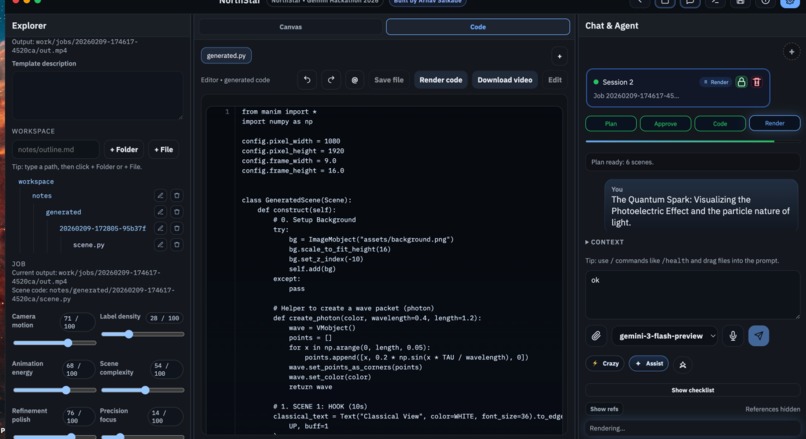Attach a file with the paperclip icon
Image resolution: width=806 pixels, height=439 pixels.
(596, 336)
